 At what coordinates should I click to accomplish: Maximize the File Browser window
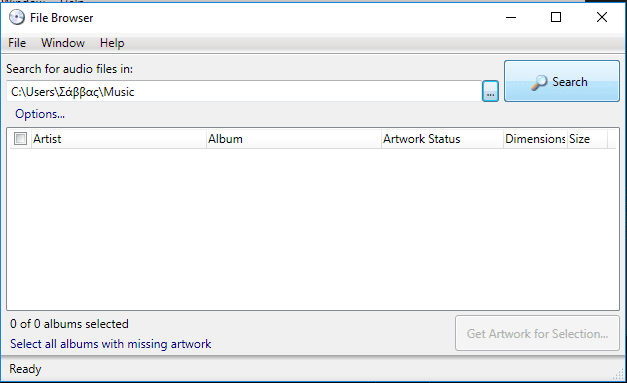[x=556, y=17]
